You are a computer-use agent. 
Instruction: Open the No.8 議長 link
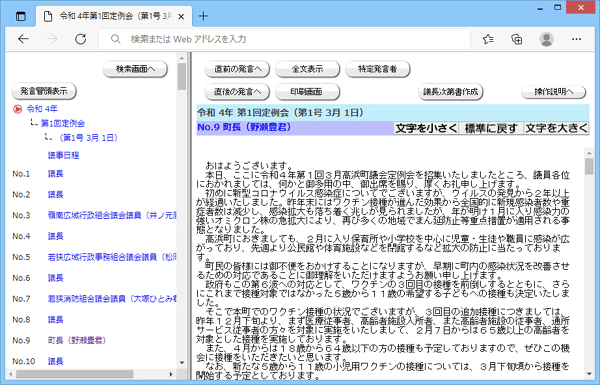pyautogui.click(x=55, y=320)
